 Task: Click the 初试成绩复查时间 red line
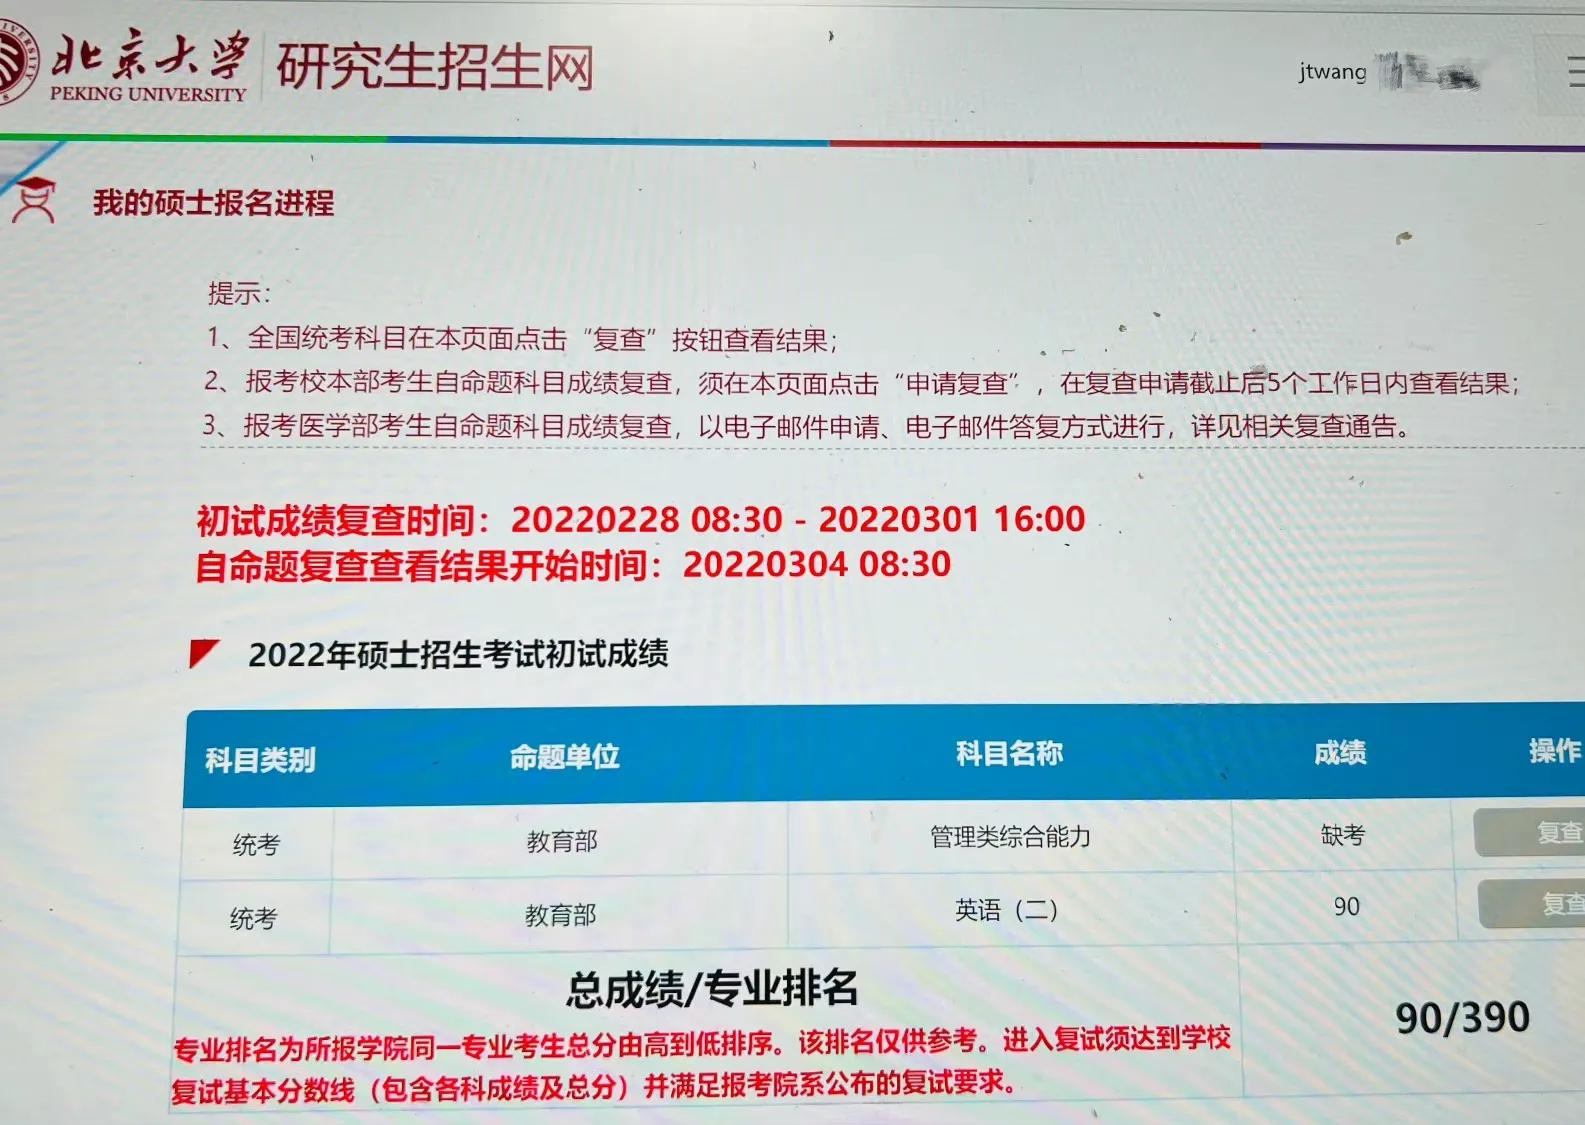click(x=641, y=520)
